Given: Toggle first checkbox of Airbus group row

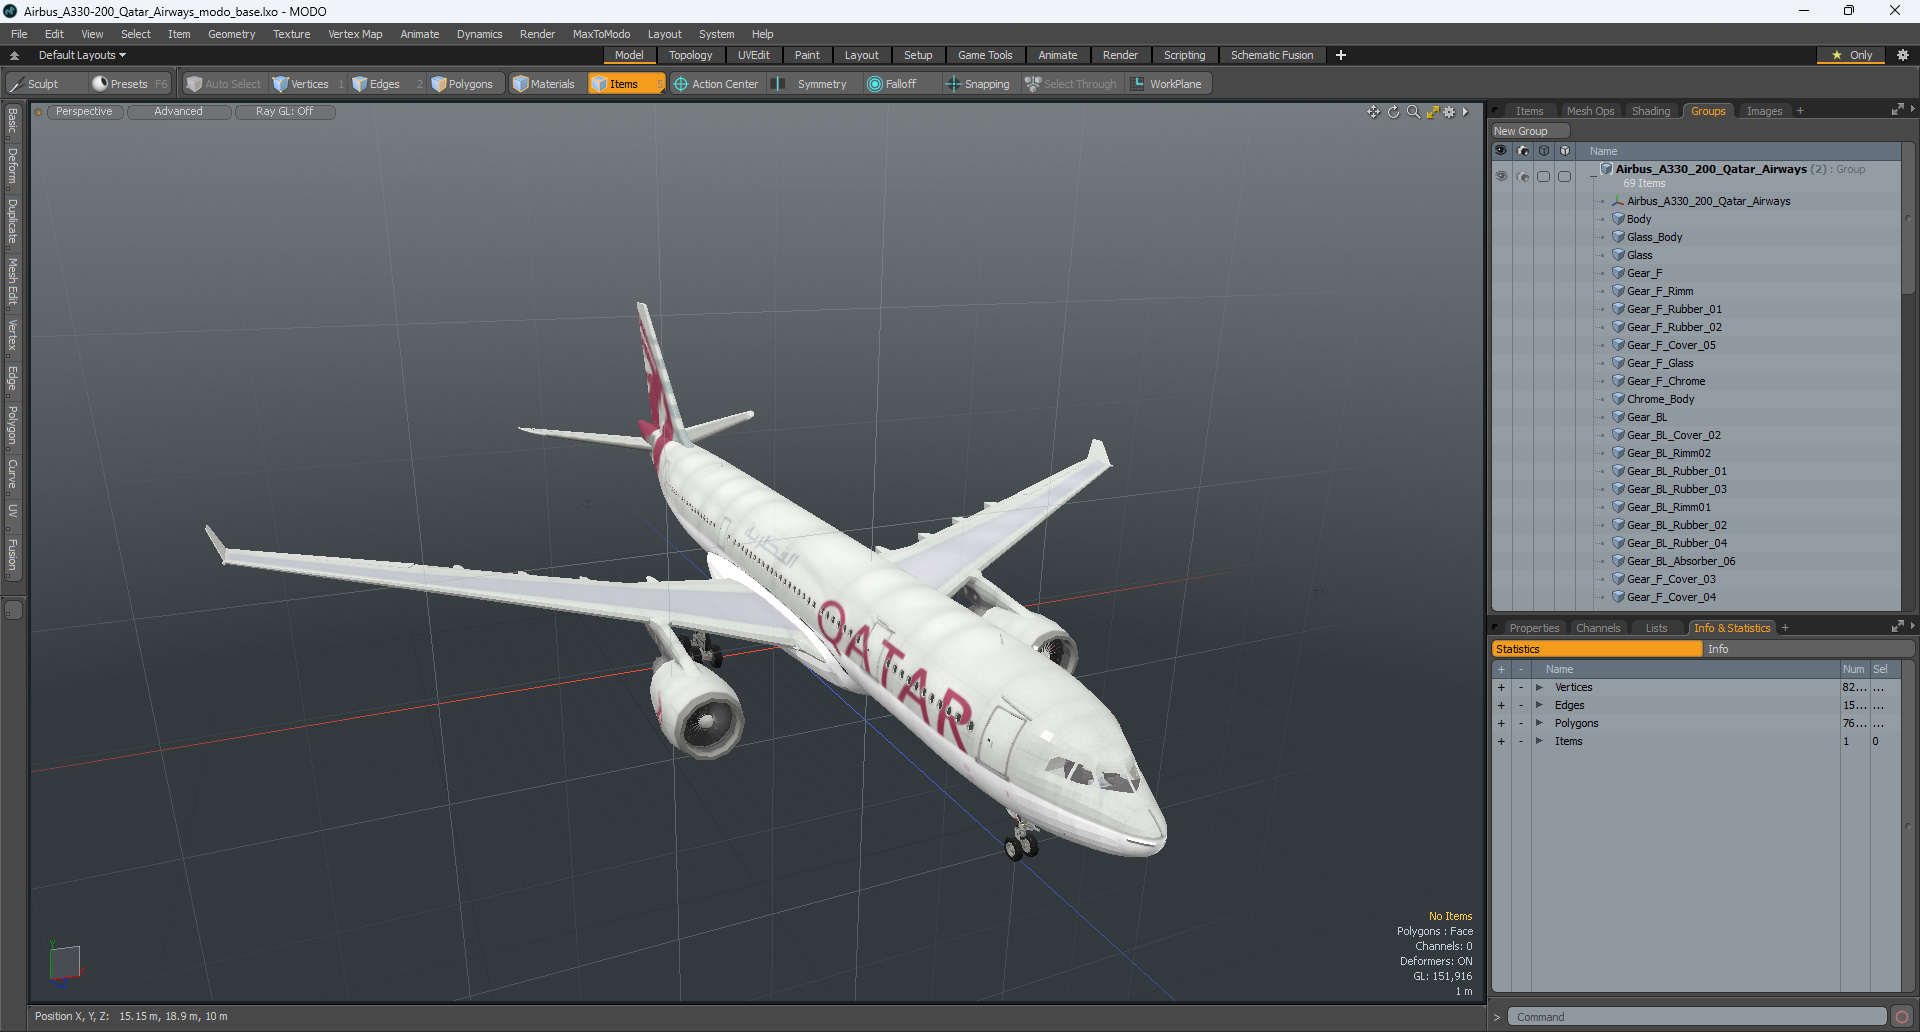Looking at the screenshot, I should tap(1544, 176).
